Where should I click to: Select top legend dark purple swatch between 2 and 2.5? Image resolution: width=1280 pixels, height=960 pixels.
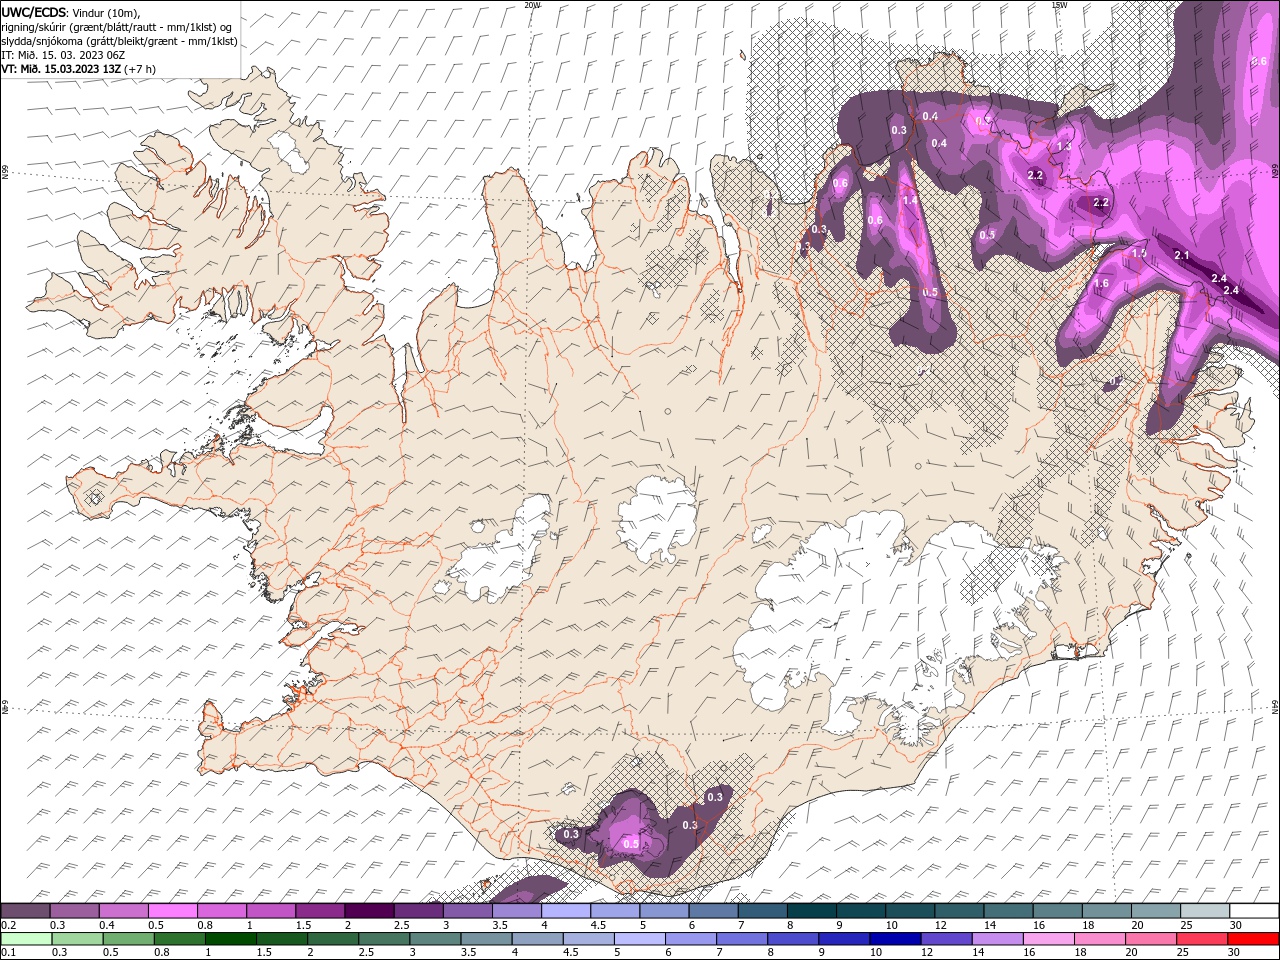point(370,911)
